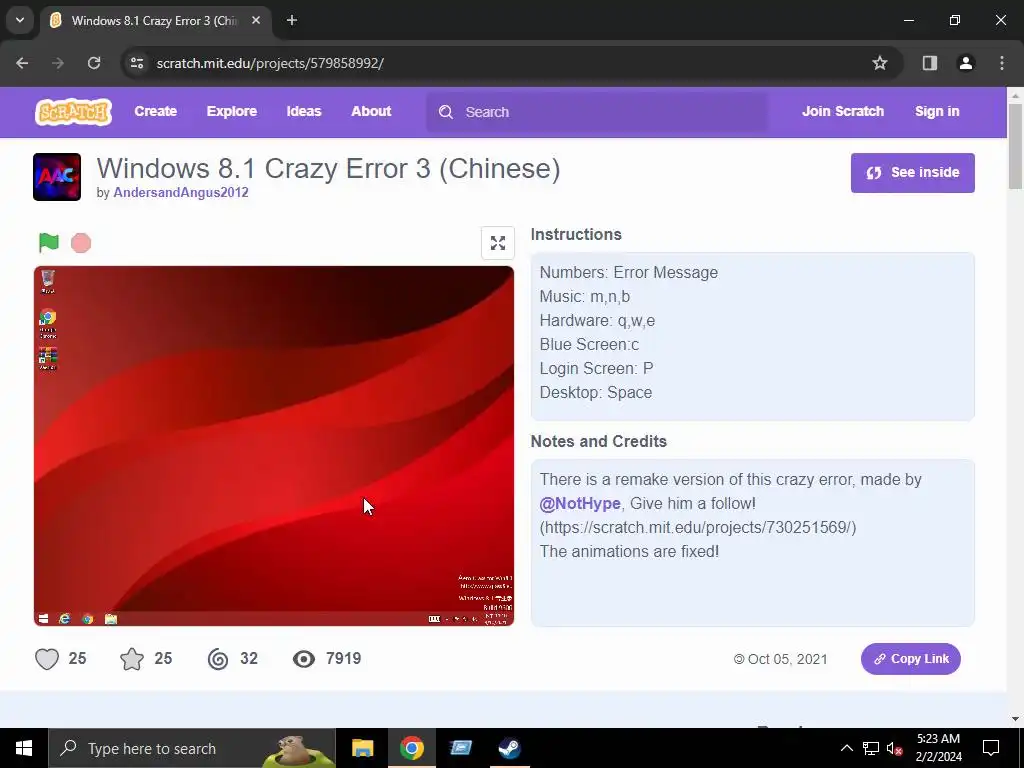Open File Explorer from Windows taskbar
The height and width of the screenshot is (768, 1024).
(x=362, y=748)
